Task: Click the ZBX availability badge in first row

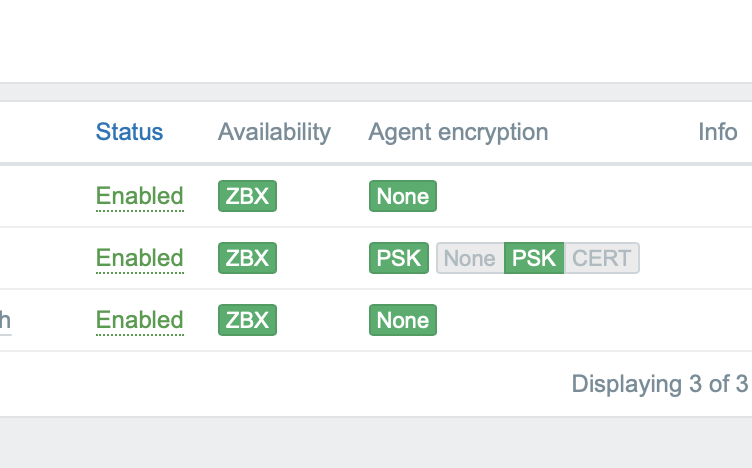Action: coord(247,196)
